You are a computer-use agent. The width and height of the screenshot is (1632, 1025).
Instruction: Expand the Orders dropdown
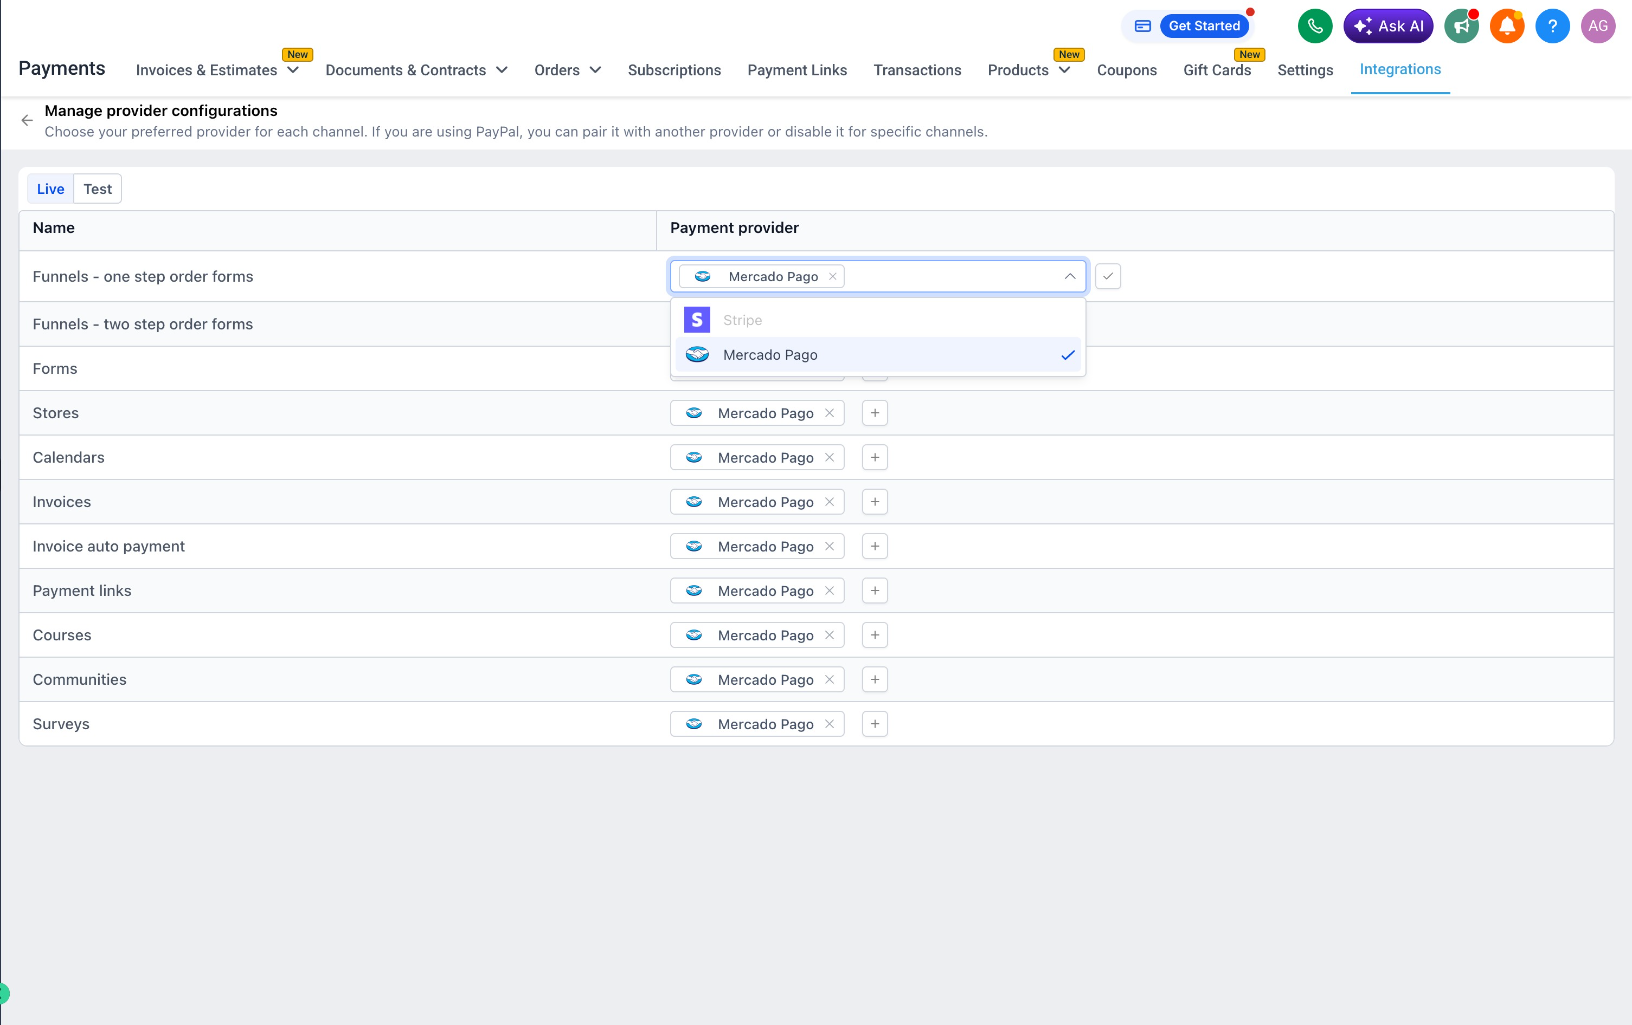click(x=568, y=70)
